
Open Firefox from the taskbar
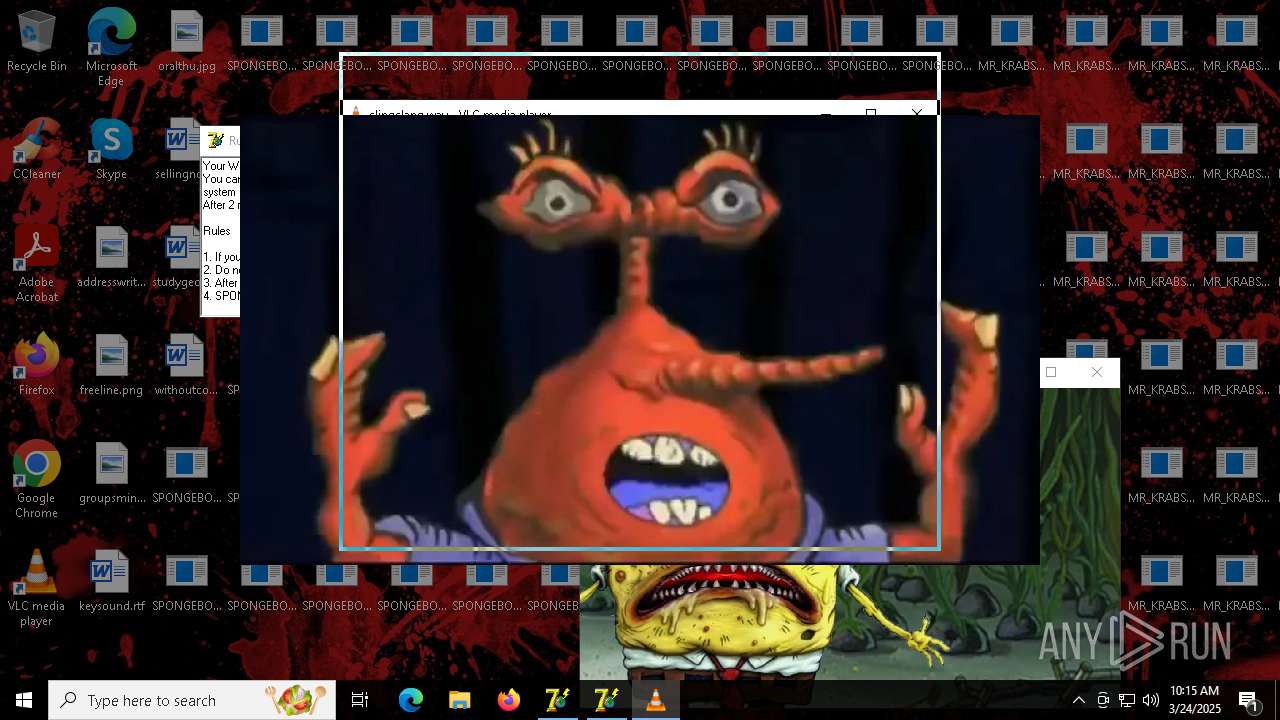508,700
